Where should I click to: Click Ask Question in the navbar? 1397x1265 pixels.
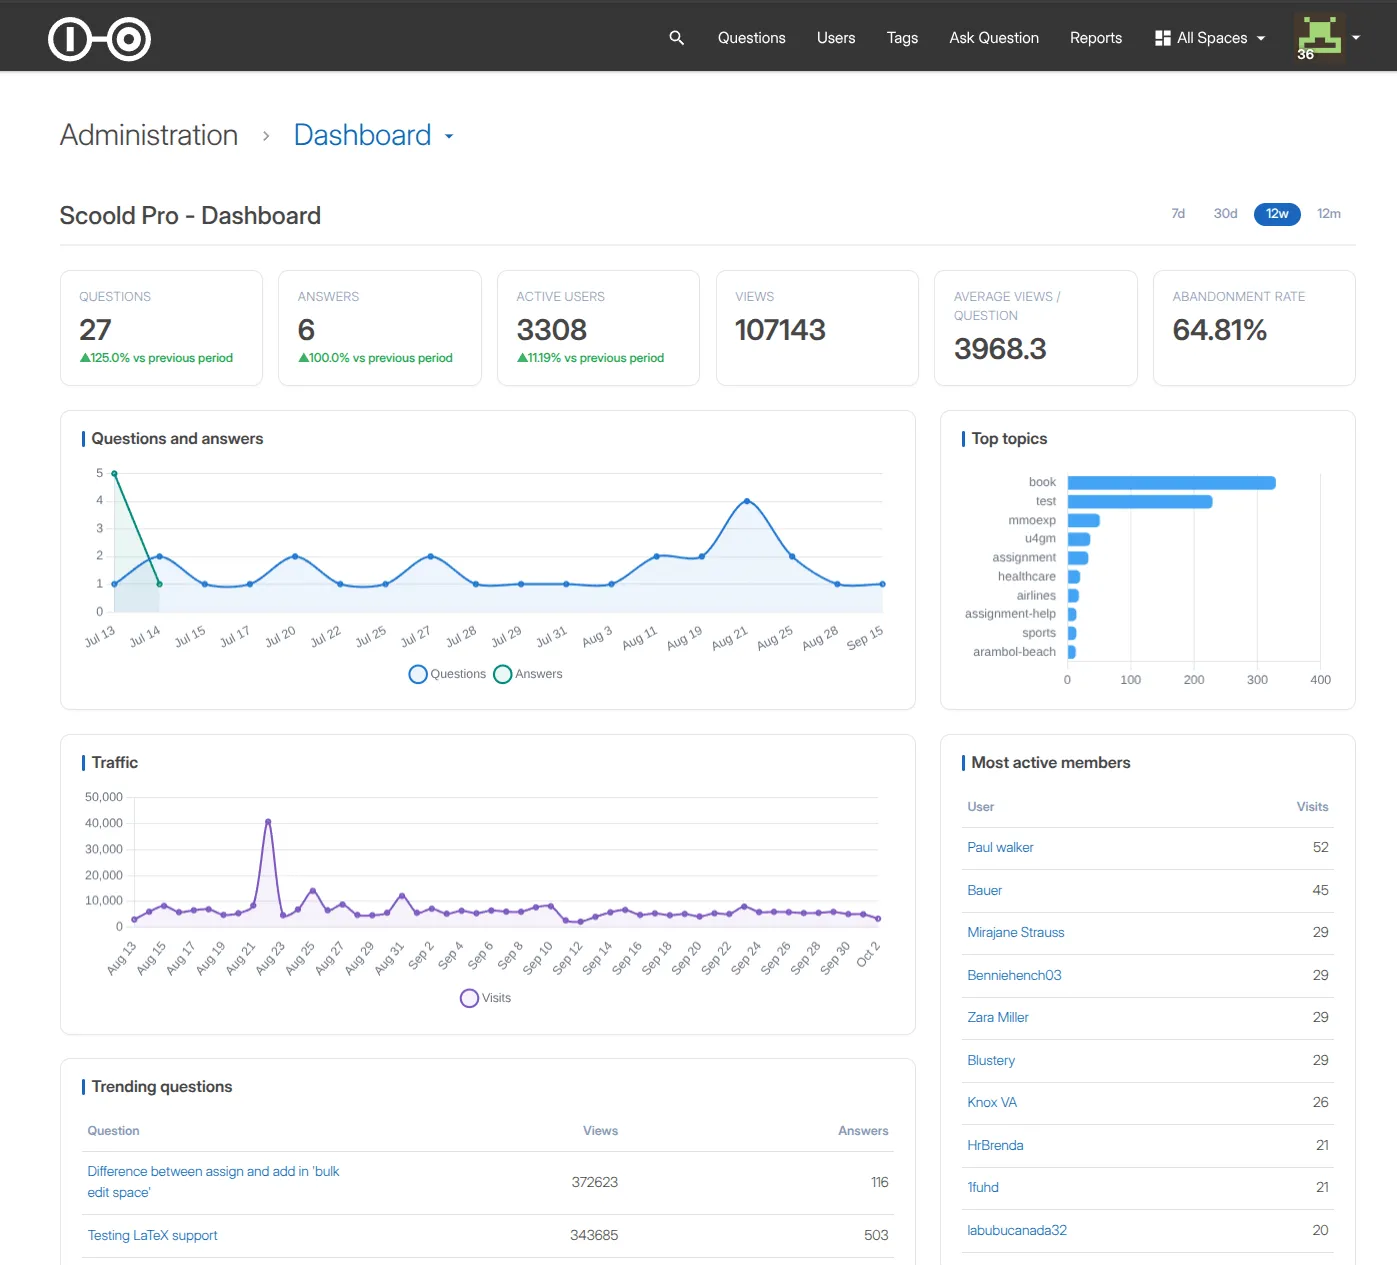(x=994, y=38)
